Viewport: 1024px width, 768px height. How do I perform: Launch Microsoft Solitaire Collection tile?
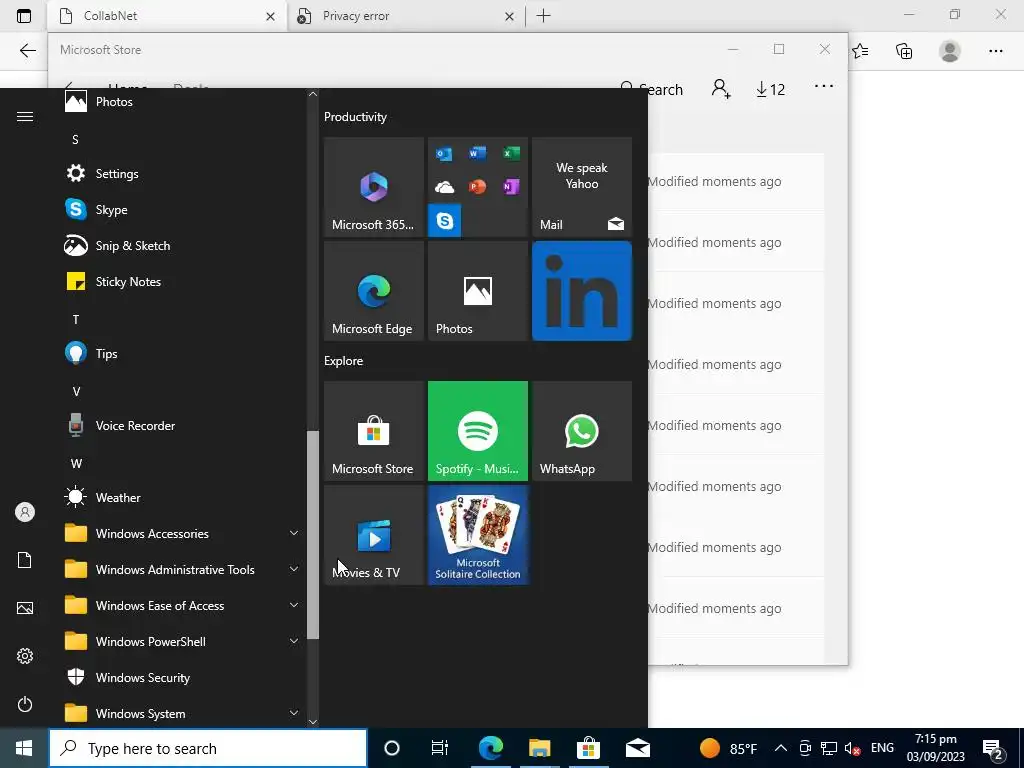477,535
